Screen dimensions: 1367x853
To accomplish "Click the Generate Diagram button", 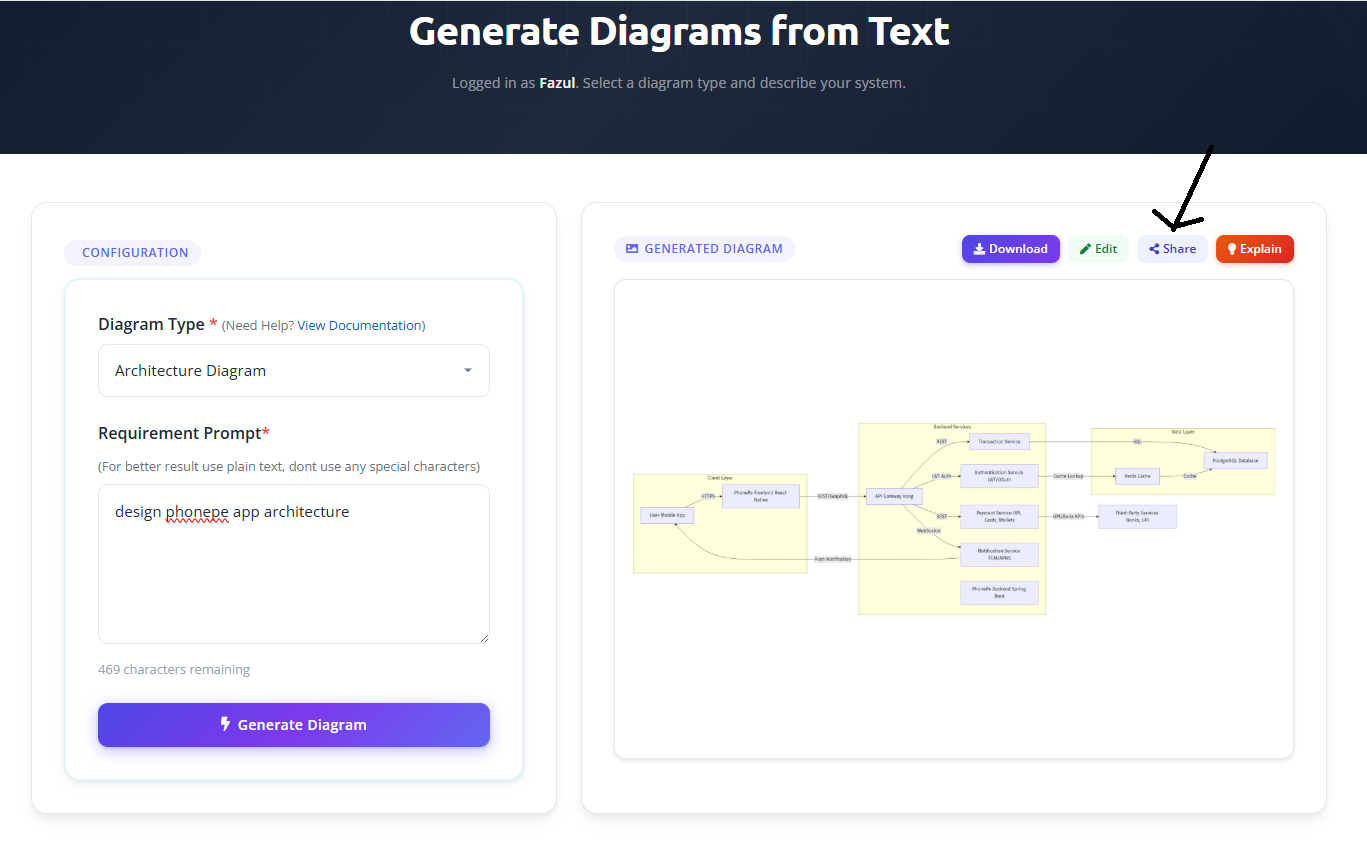I will click(x=294, y=725).
